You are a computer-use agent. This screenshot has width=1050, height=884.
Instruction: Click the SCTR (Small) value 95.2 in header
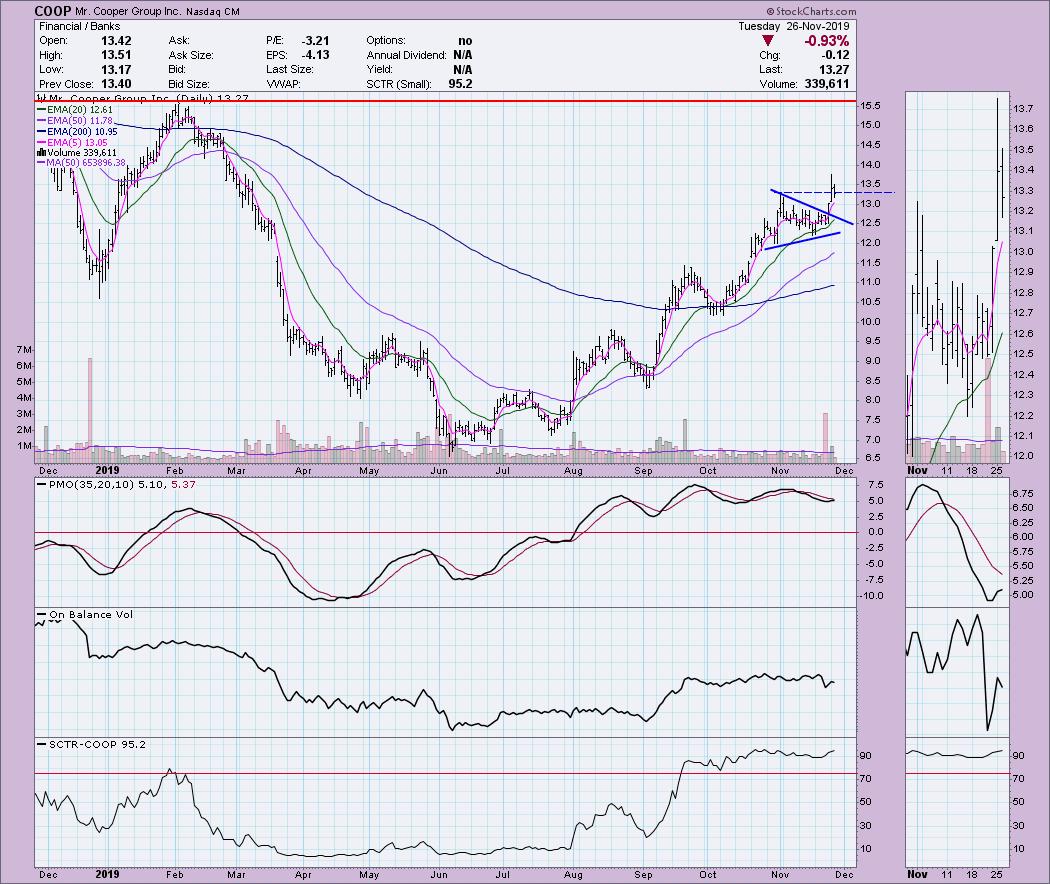(461, 84)
